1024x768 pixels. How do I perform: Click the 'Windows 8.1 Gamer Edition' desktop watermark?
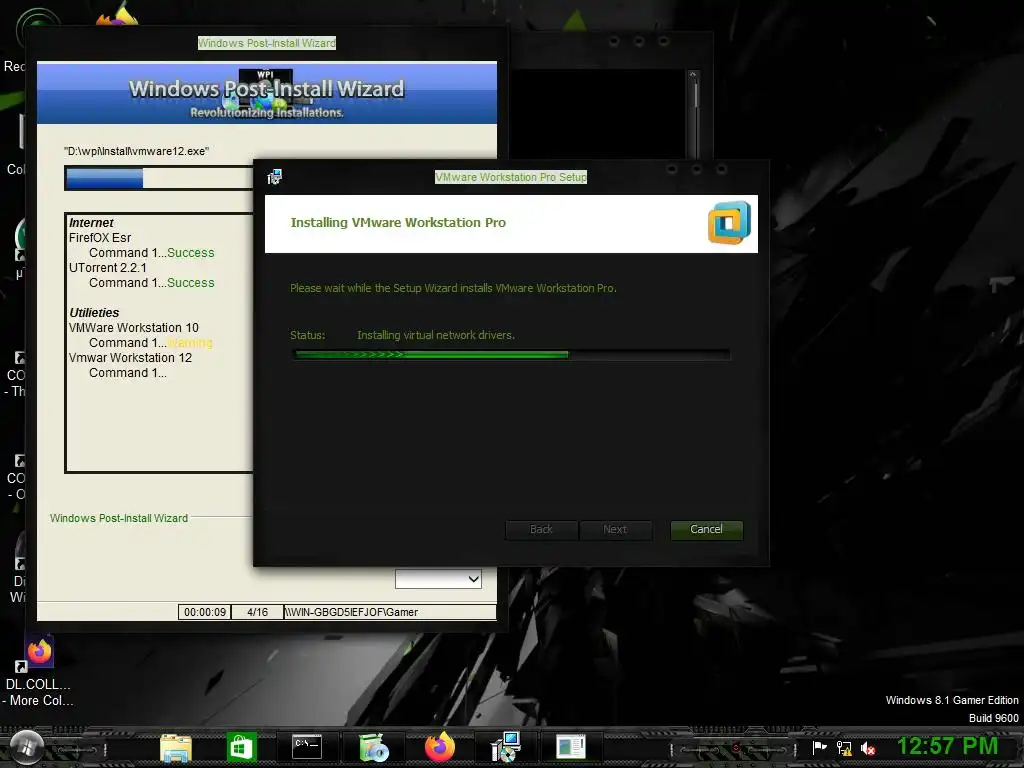coord(952,700)
